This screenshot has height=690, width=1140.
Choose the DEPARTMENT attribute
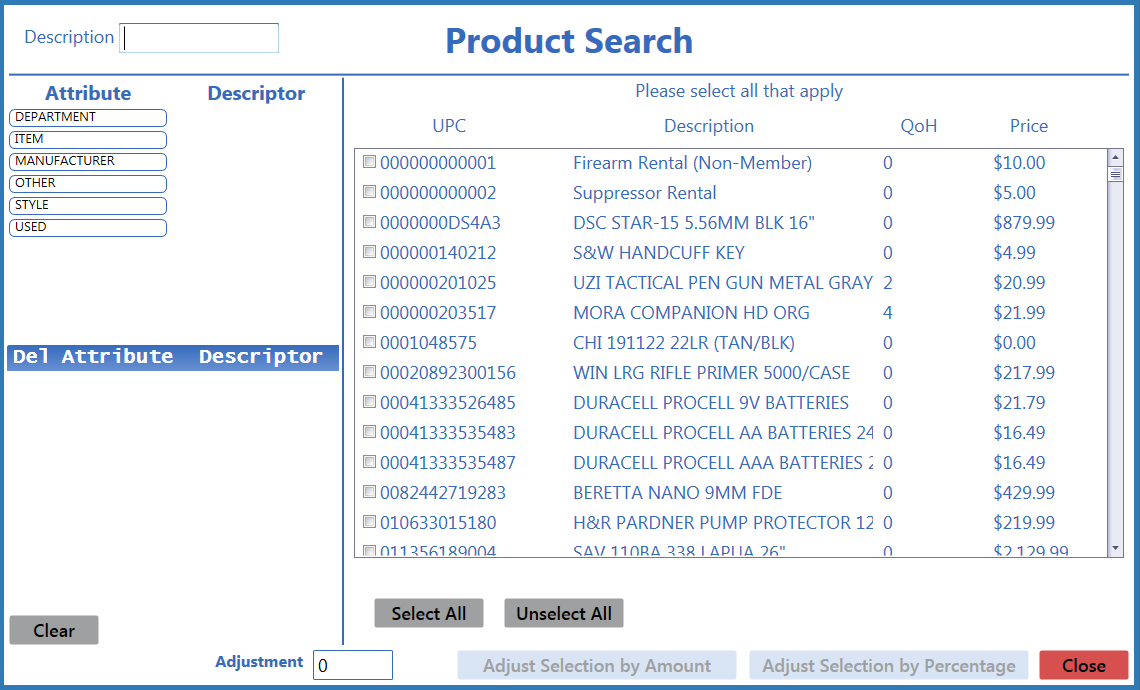click(88, 118)
